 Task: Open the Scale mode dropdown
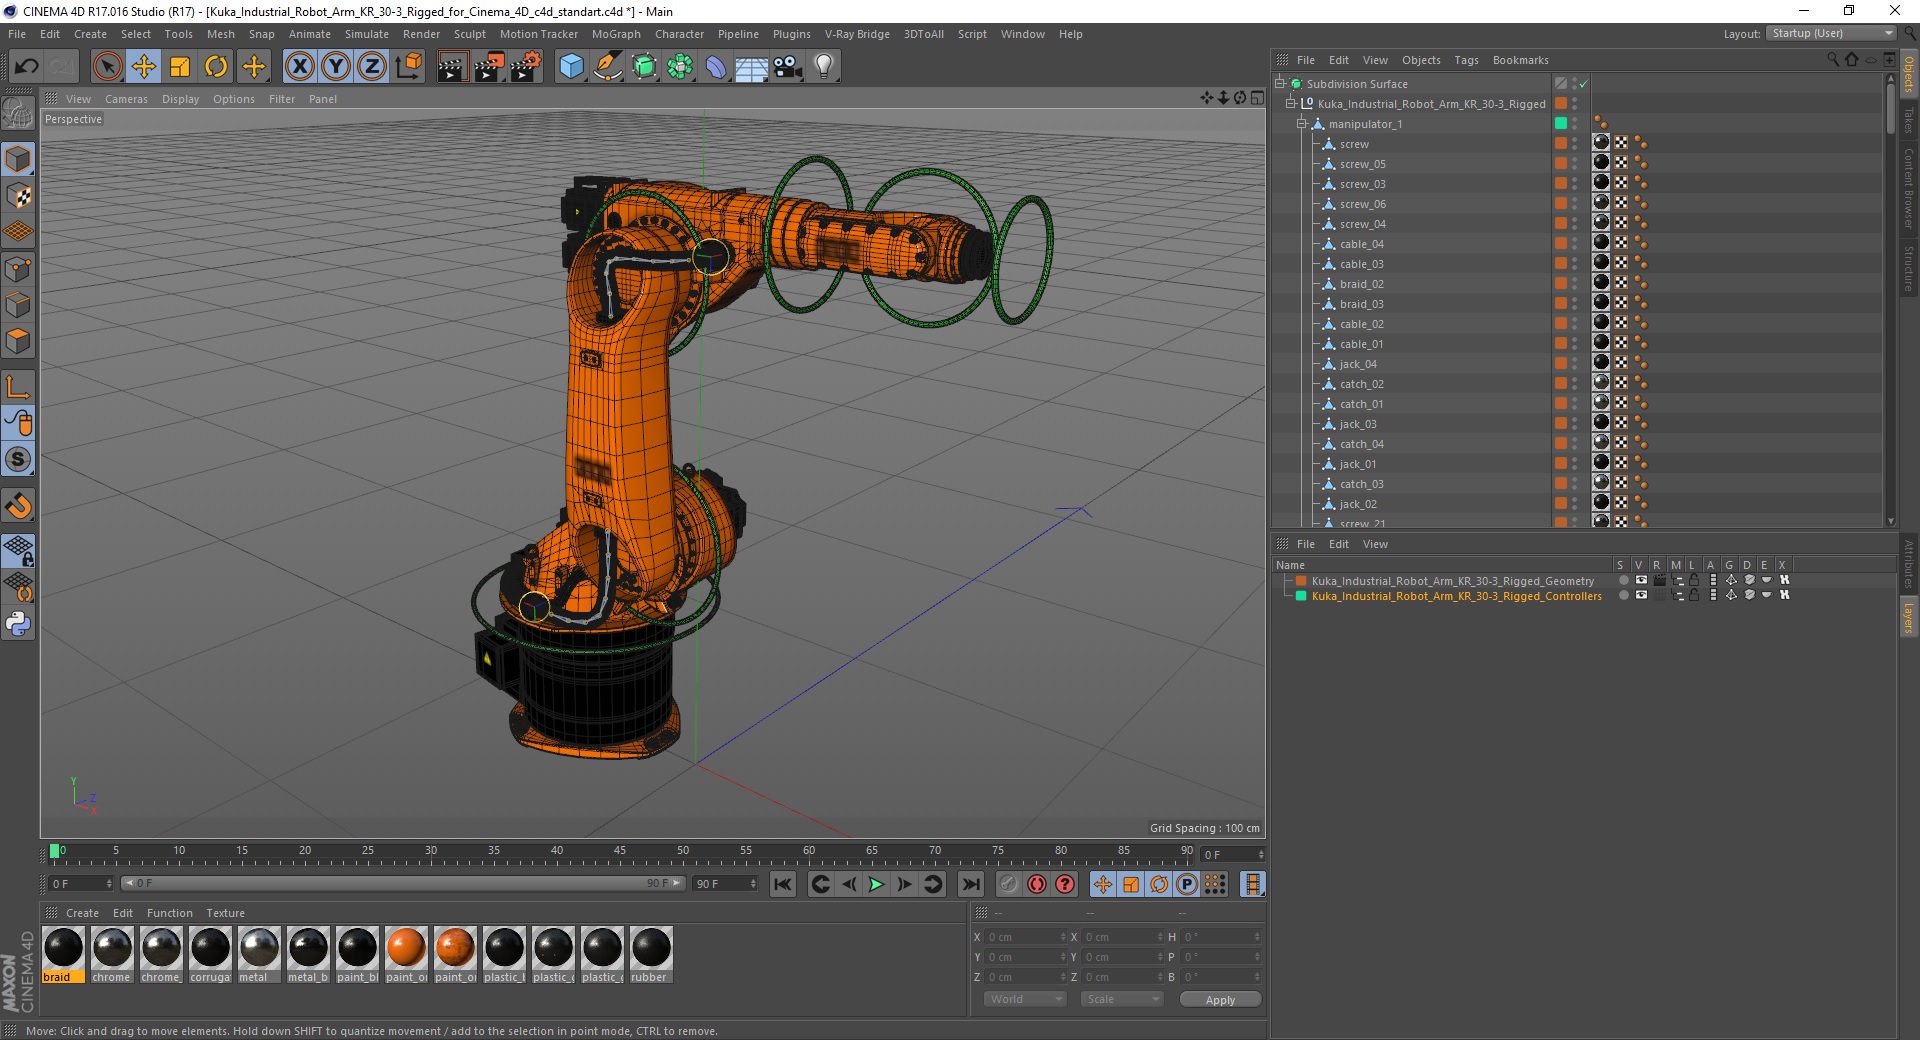1122,999
